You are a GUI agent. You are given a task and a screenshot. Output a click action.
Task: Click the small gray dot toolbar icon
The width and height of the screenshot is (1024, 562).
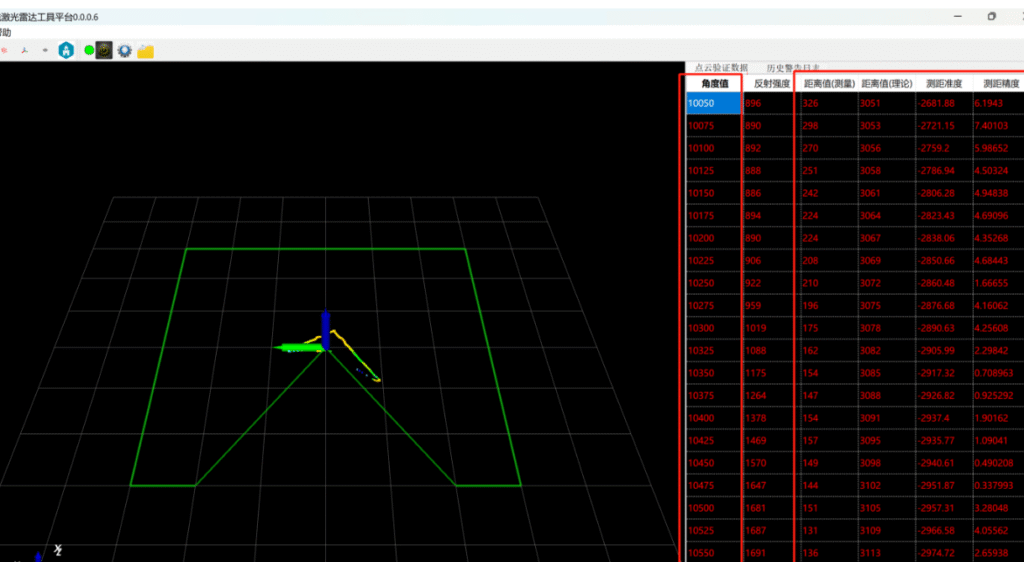tap(45, 50)
